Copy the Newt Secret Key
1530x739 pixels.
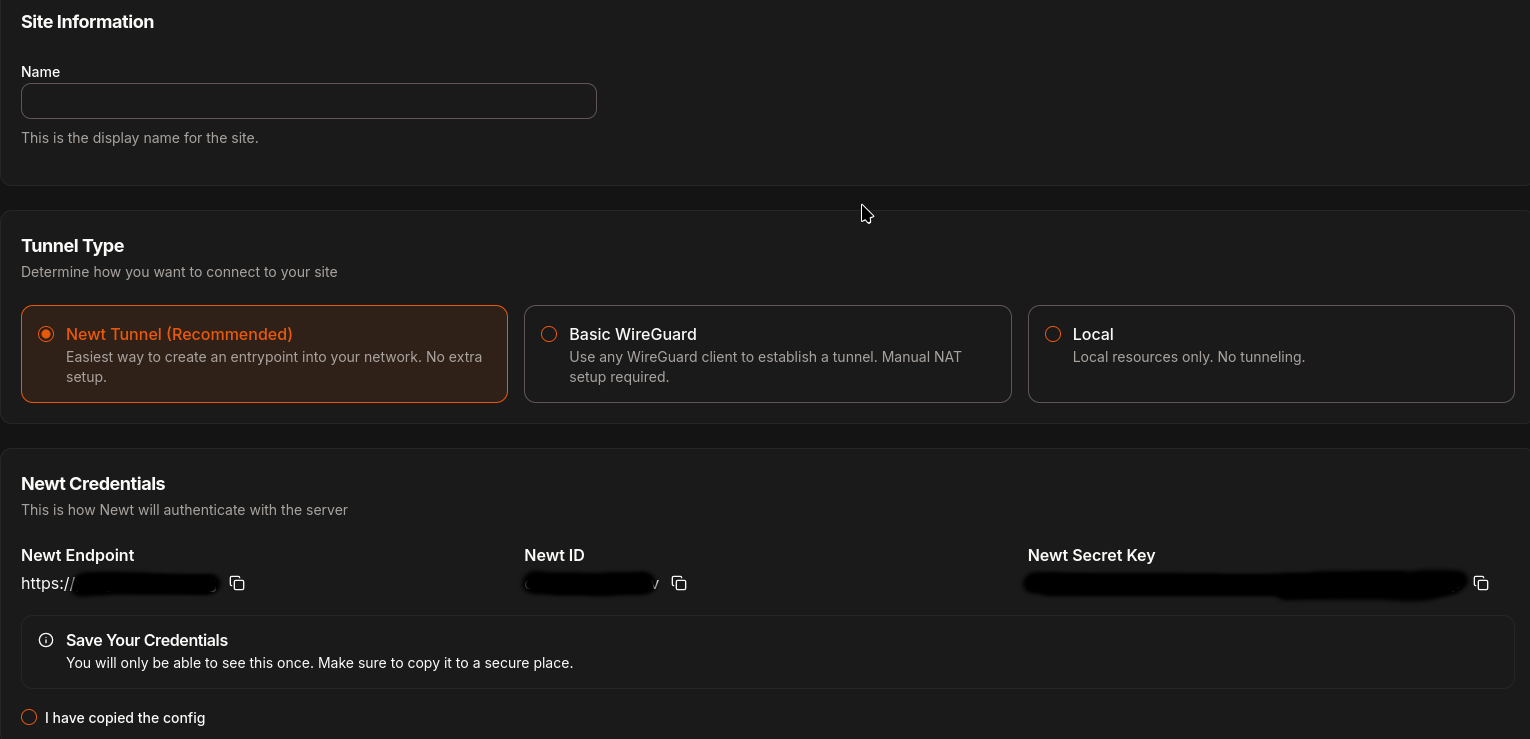[x=1481, y=583]
